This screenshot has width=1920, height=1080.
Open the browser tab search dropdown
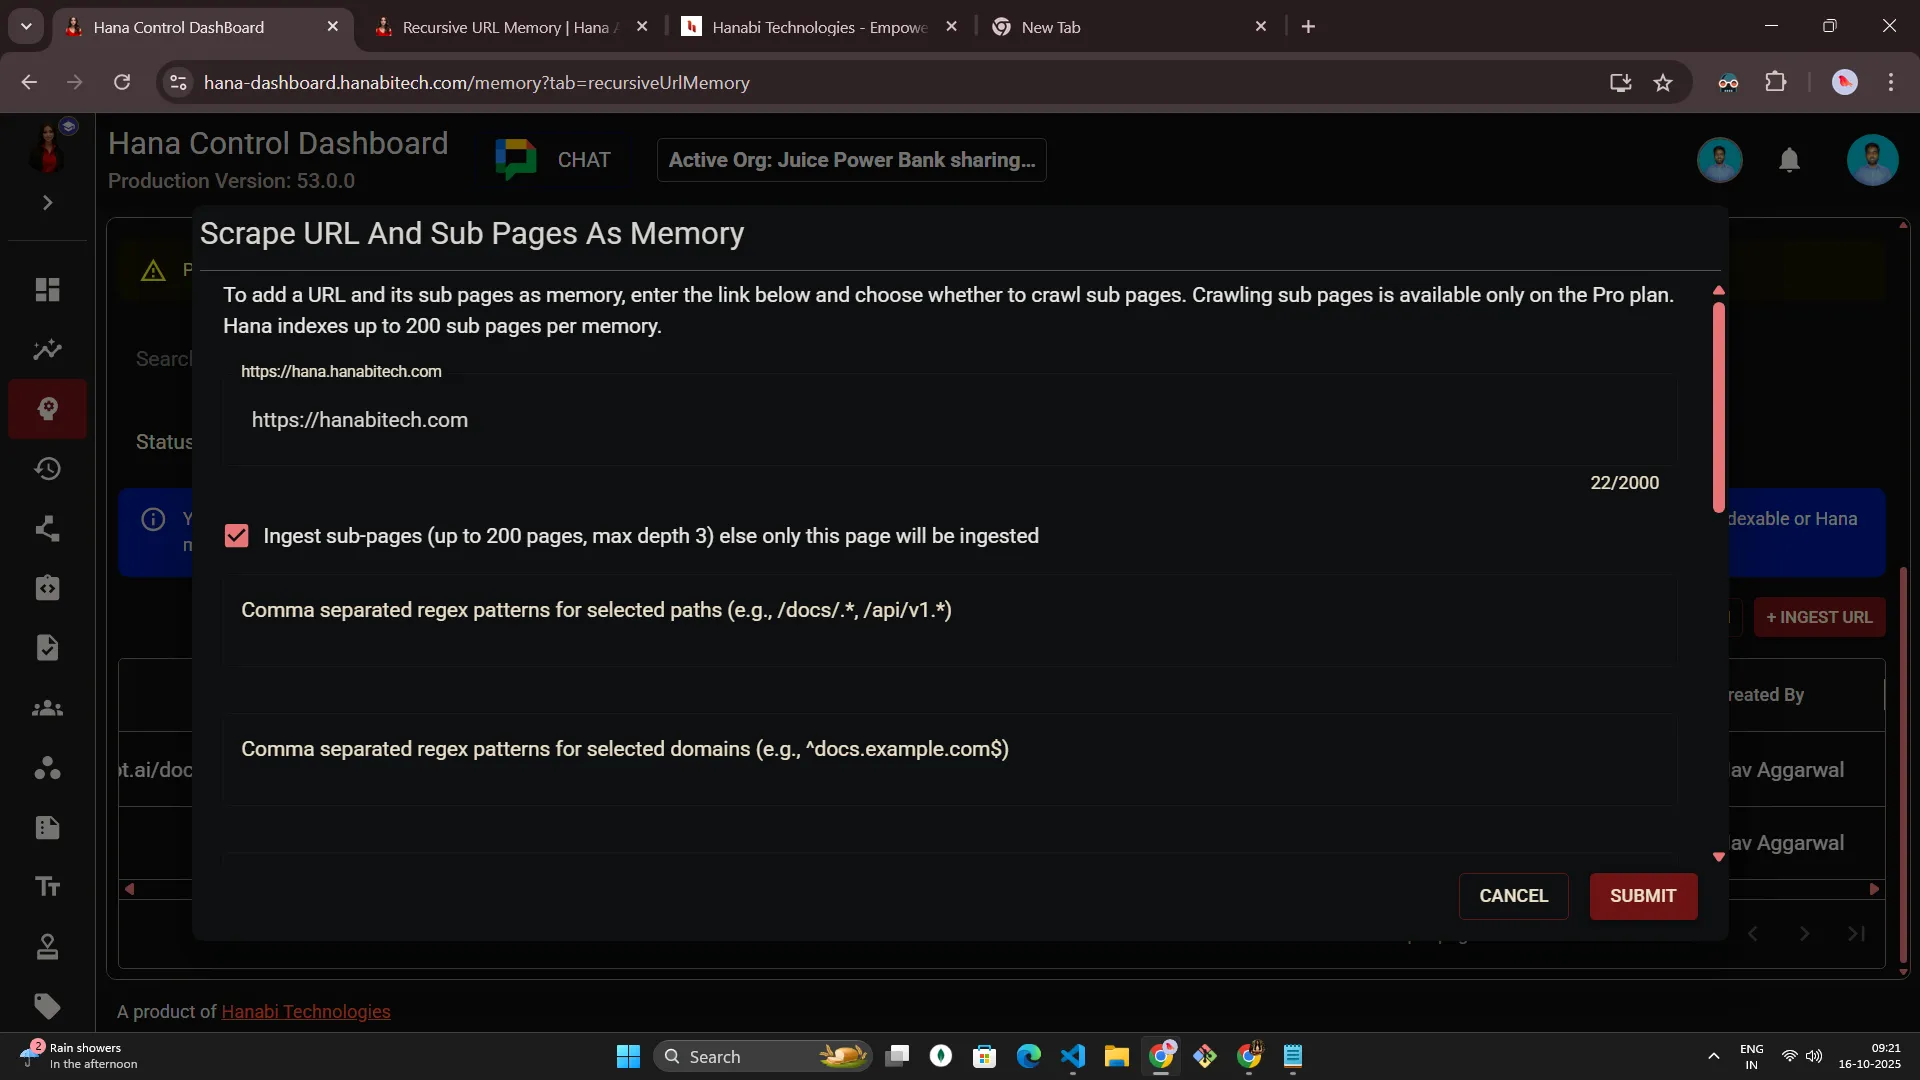click(x=26, y=27)
